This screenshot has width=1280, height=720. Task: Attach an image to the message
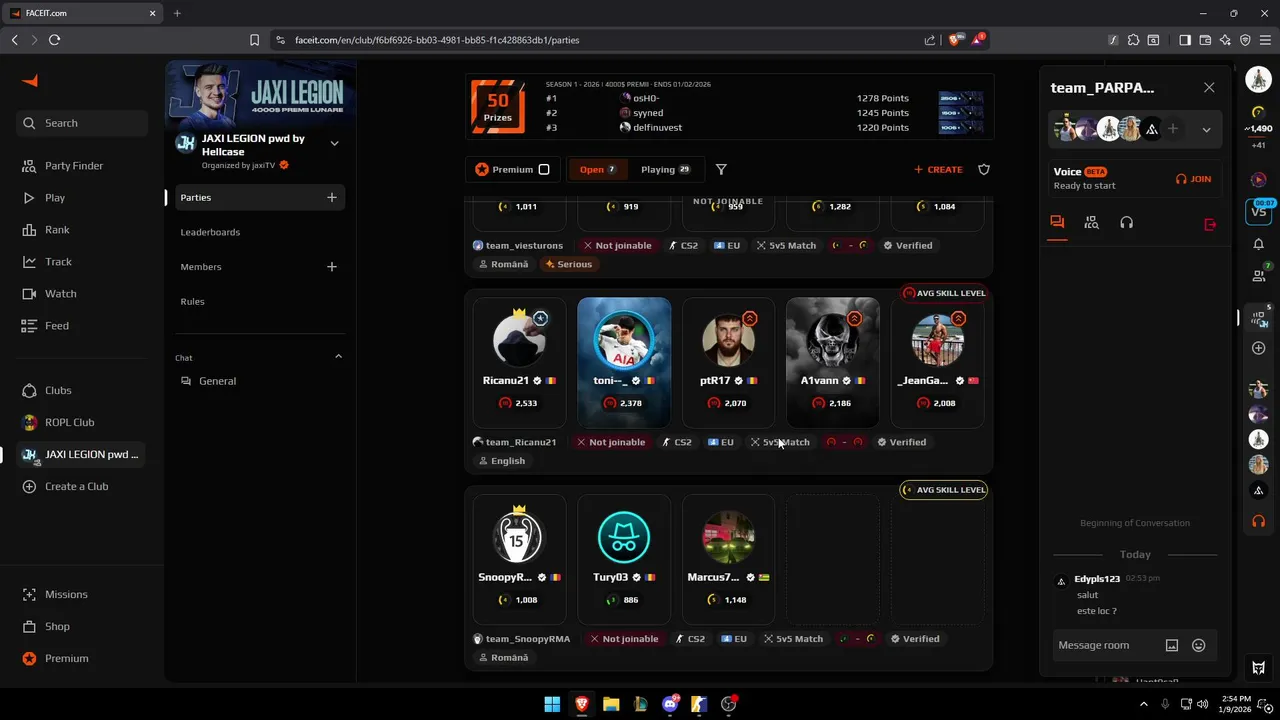click(x=1172, y=645)
